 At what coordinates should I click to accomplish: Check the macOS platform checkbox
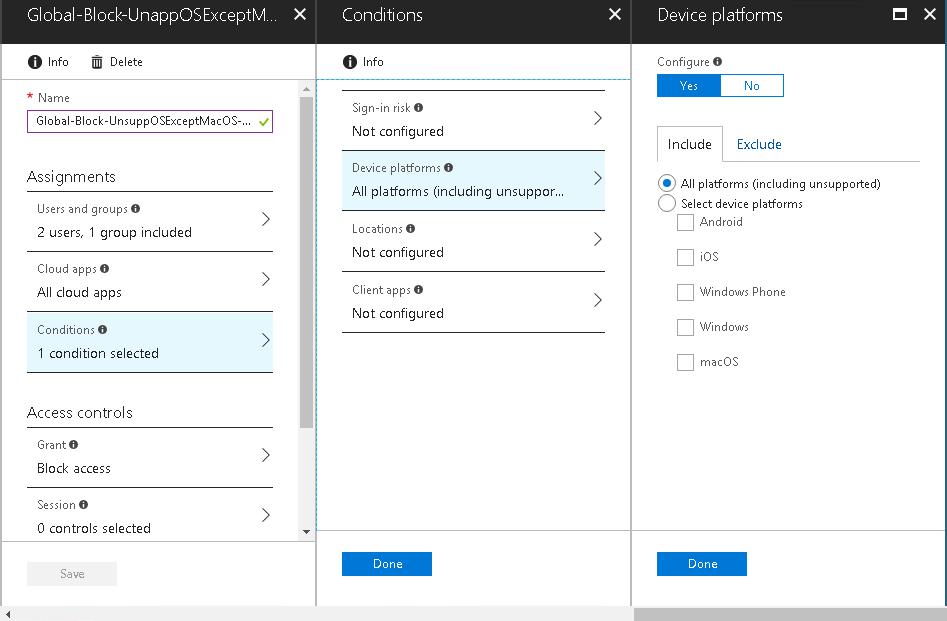(685, 362)
